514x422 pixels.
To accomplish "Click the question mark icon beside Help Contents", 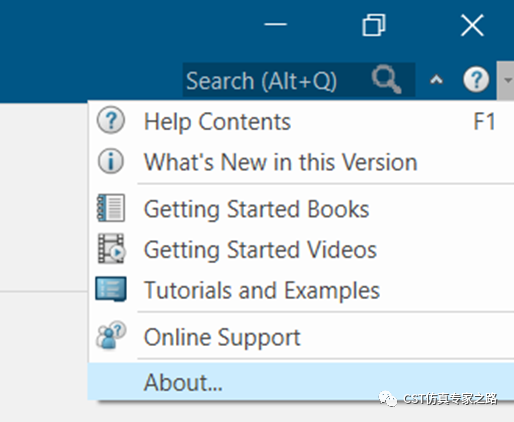I will (x=111, y=120).
